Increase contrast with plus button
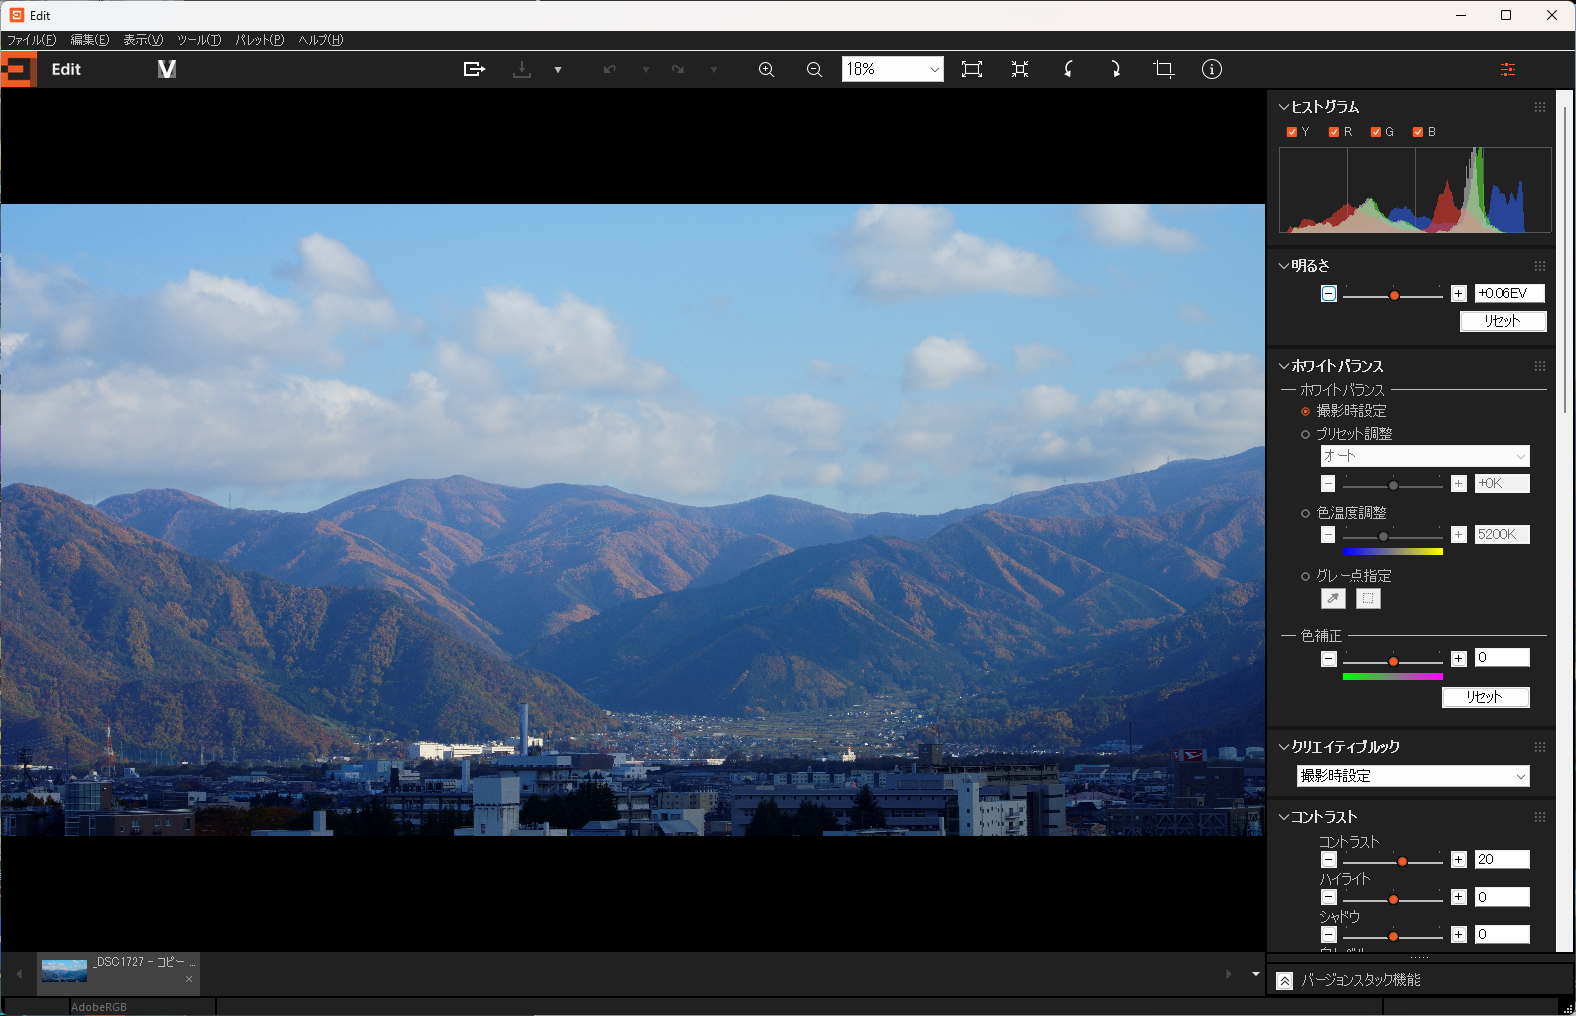 click(x=1459, y=860)
